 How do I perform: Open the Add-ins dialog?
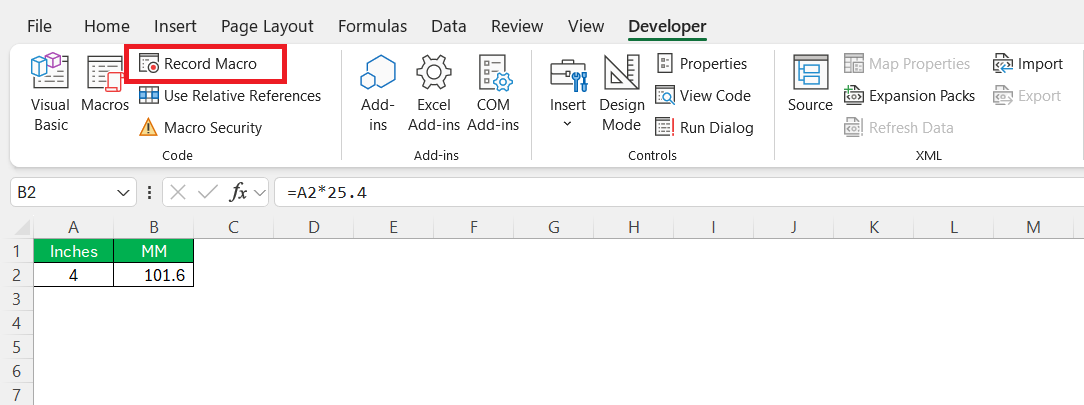[377, 93]
